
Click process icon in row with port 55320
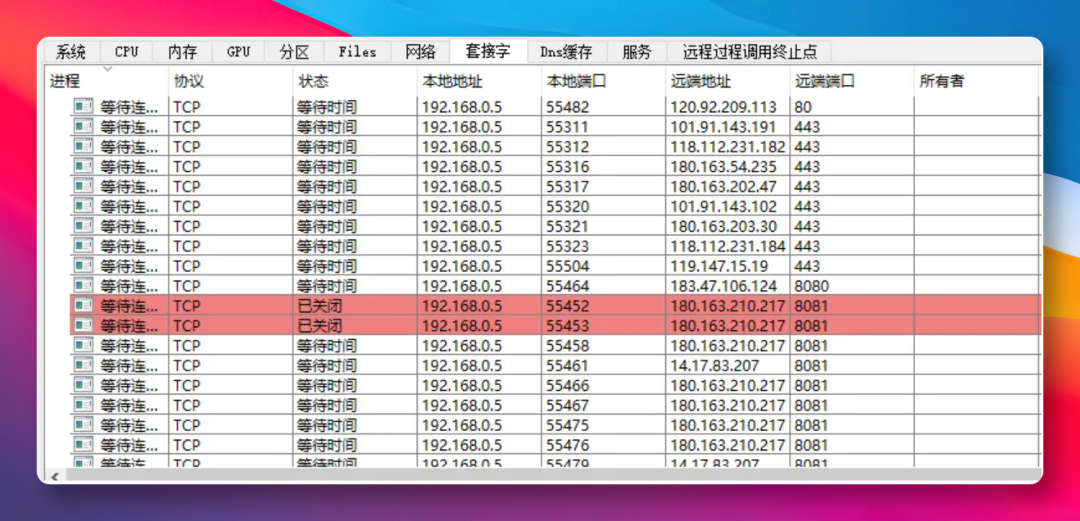(x=83, y=206)
